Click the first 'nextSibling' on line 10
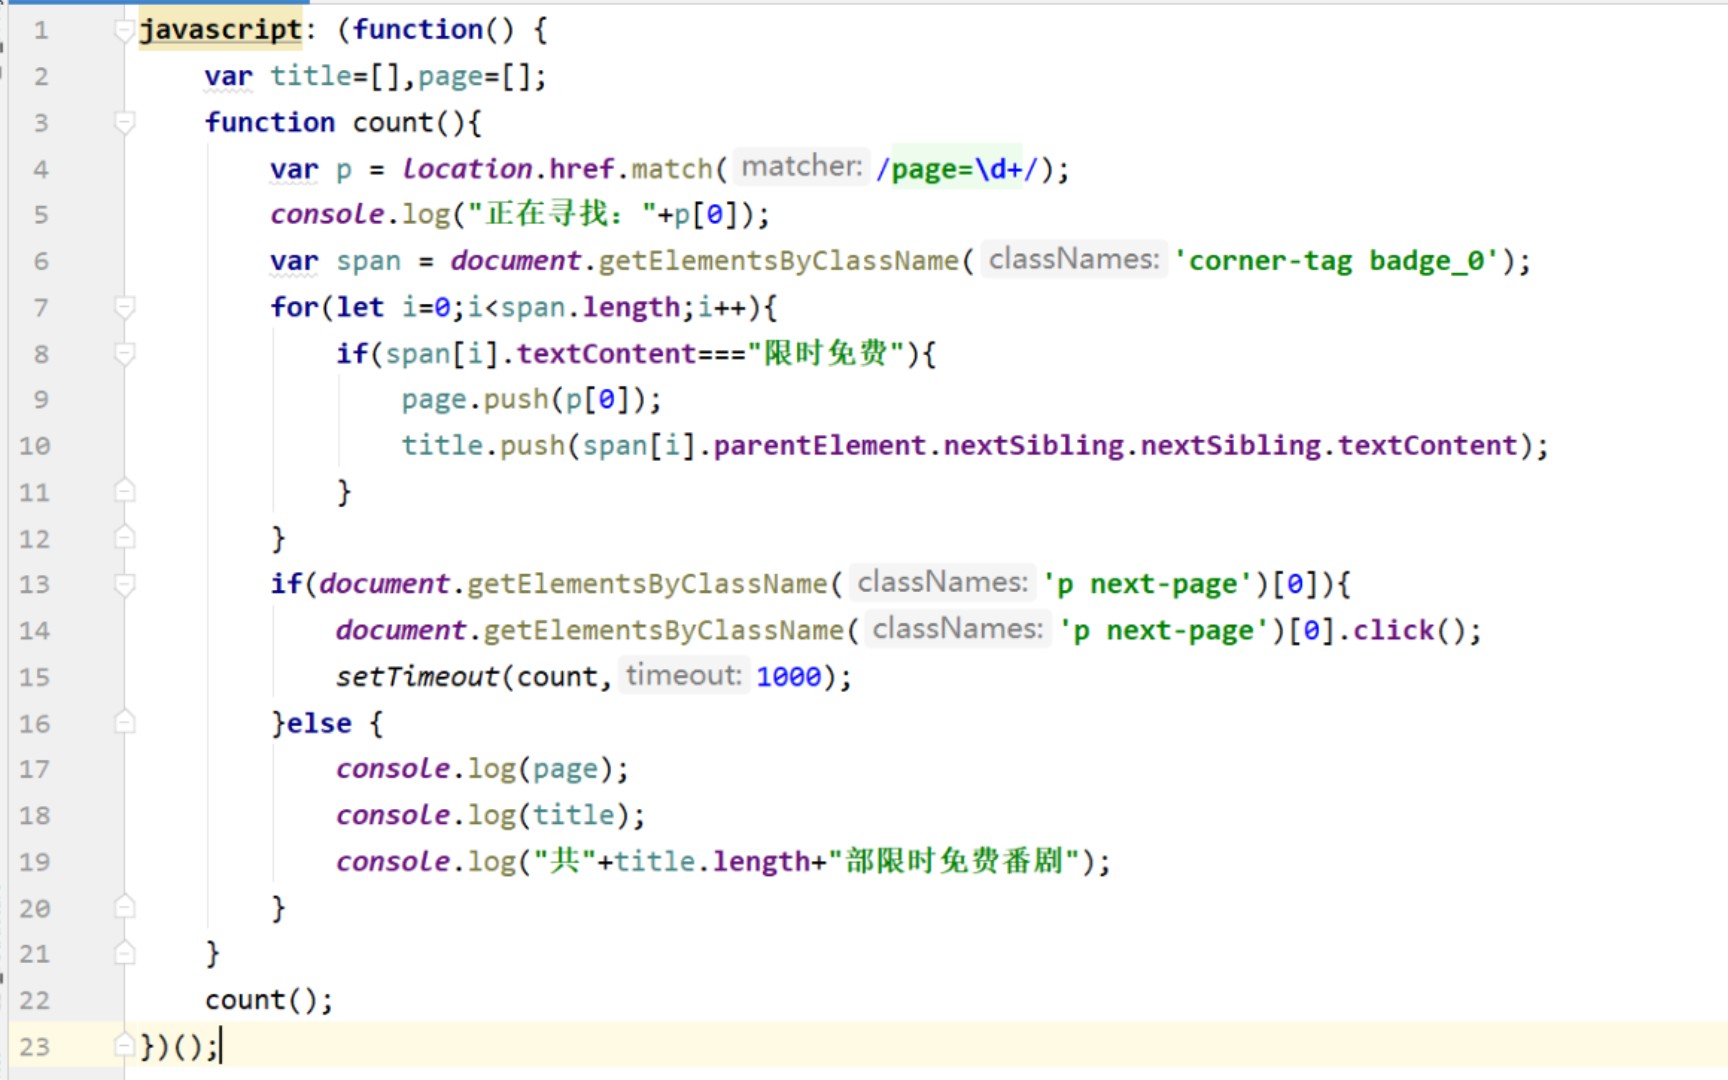Viewport: 1728px width, 1080px height. click(1033, 445)
